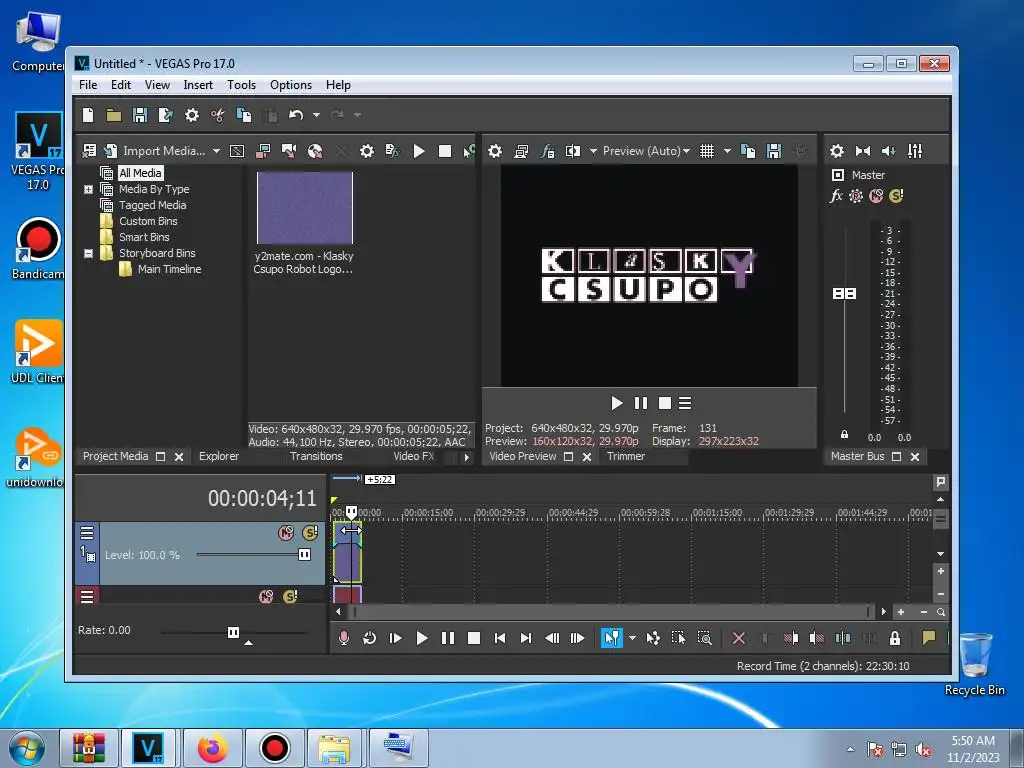Open overlays dropdown arrow beside grid

[x=727, y=151]
